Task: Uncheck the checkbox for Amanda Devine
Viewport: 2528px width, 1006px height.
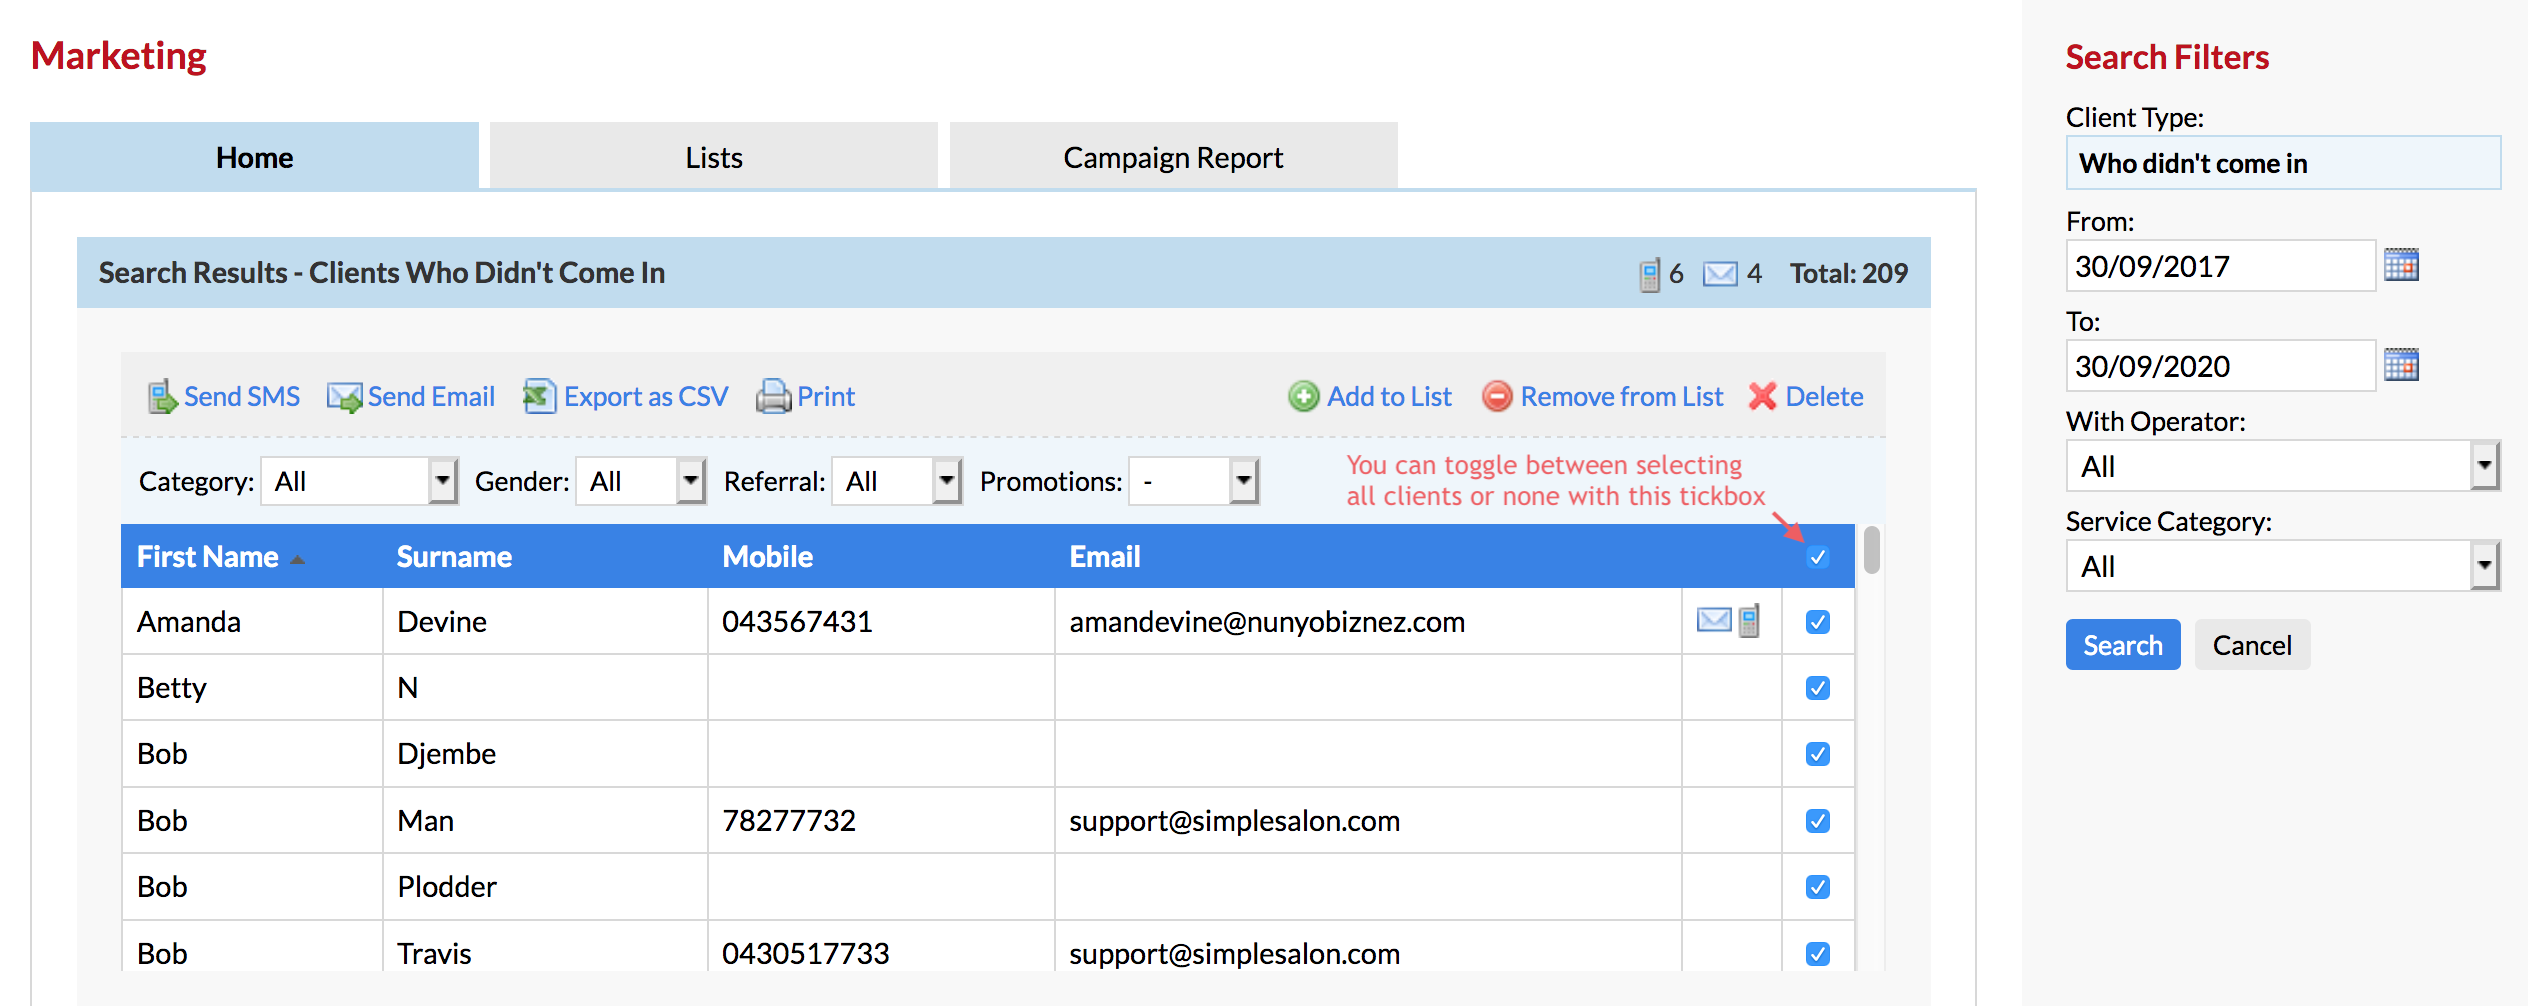Action: [x=1818, y=622]
